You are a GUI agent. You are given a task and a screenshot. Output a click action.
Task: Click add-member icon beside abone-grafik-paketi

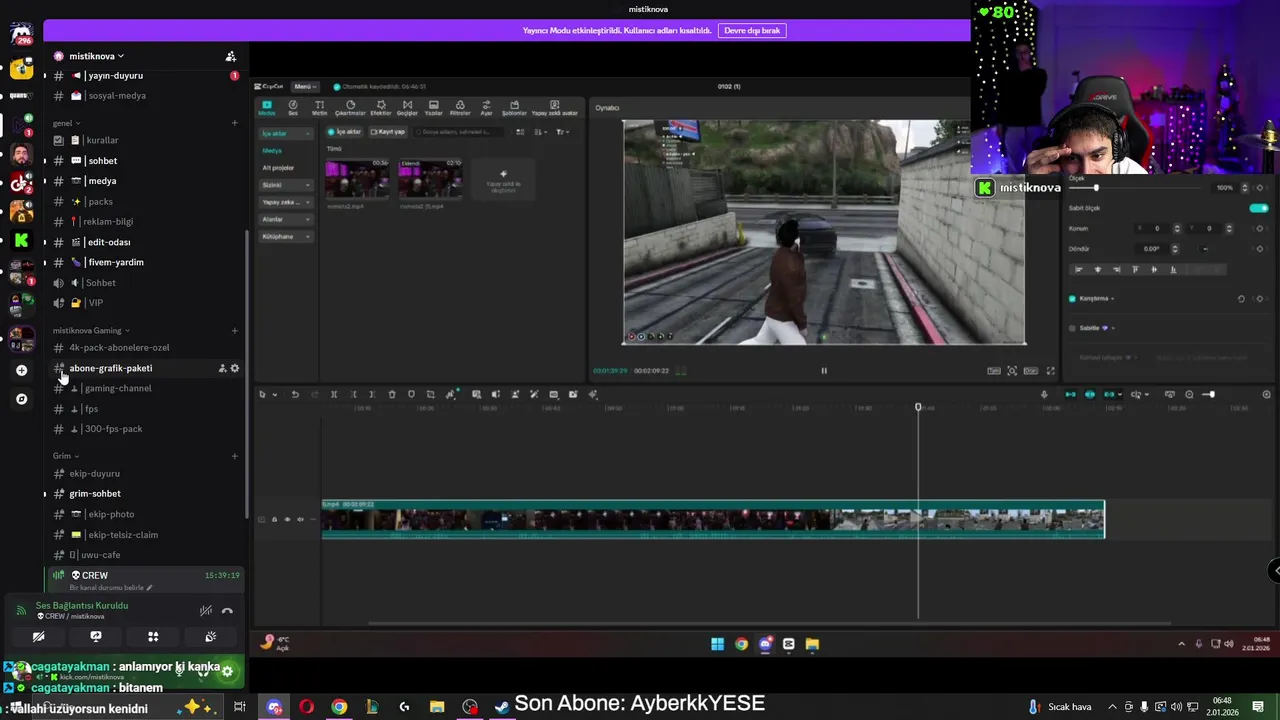point(222,368)
